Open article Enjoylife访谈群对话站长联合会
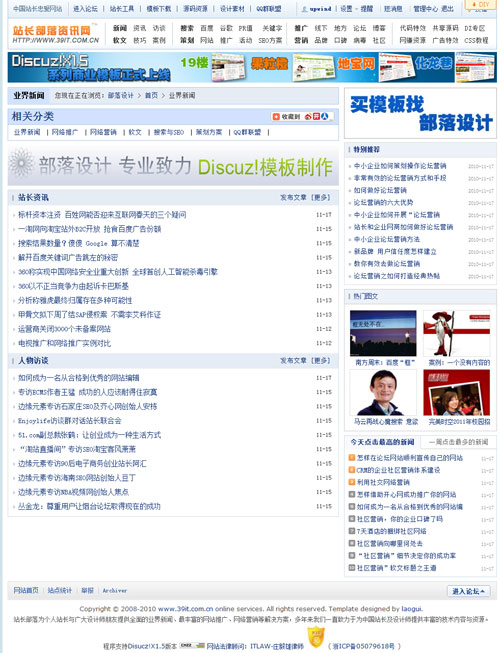 coord(70,421)
